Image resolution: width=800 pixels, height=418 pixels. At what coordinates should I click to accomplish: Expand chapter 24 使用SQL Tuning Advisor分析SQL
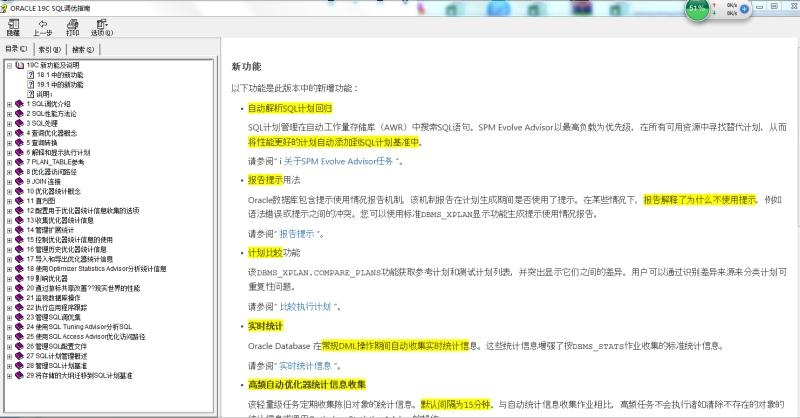pyautogui.click(x=9, y=327)
